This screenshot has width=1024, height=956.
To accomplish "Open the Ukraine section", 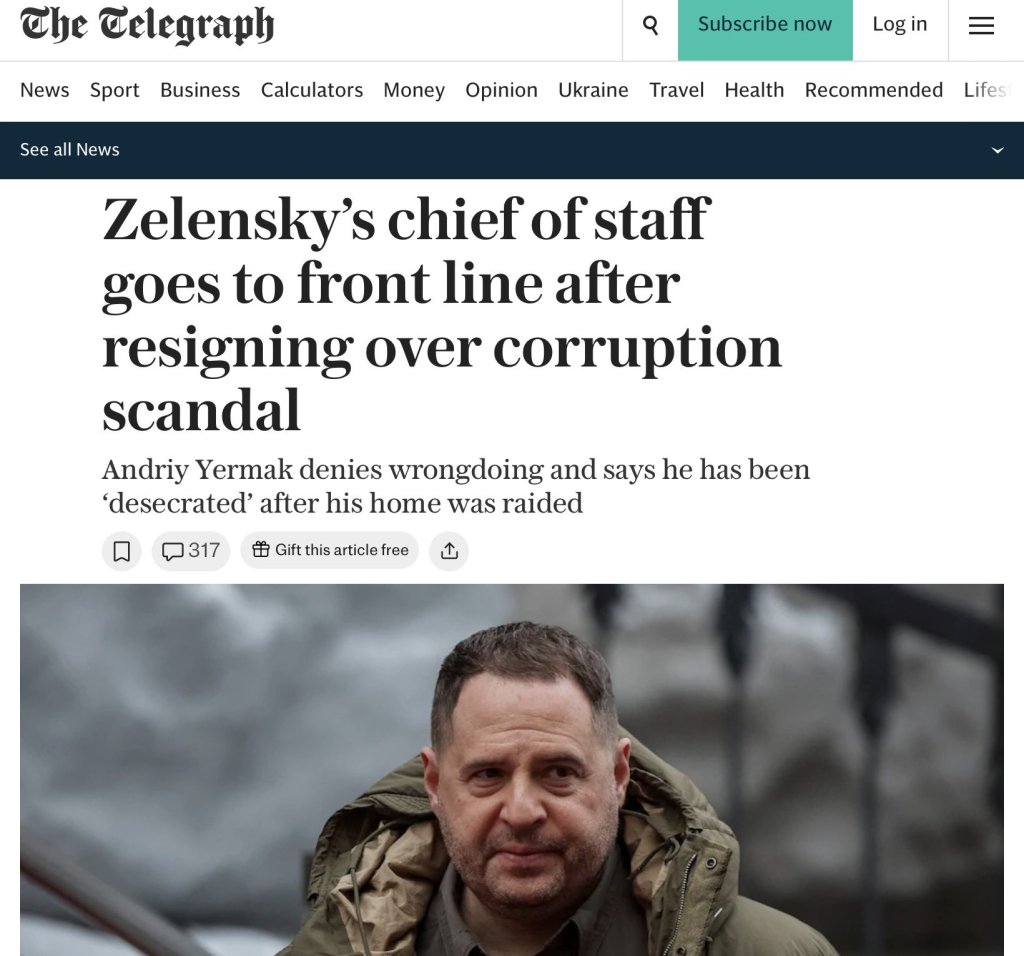I will click(x=593, y=90).
